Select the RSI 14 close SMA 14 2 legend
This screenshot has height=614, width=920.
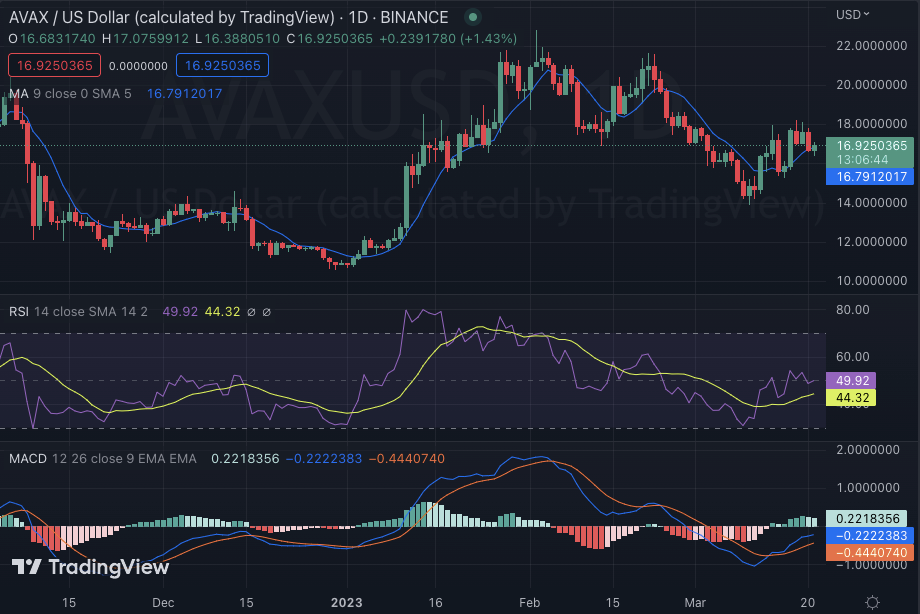pos(78,312)
